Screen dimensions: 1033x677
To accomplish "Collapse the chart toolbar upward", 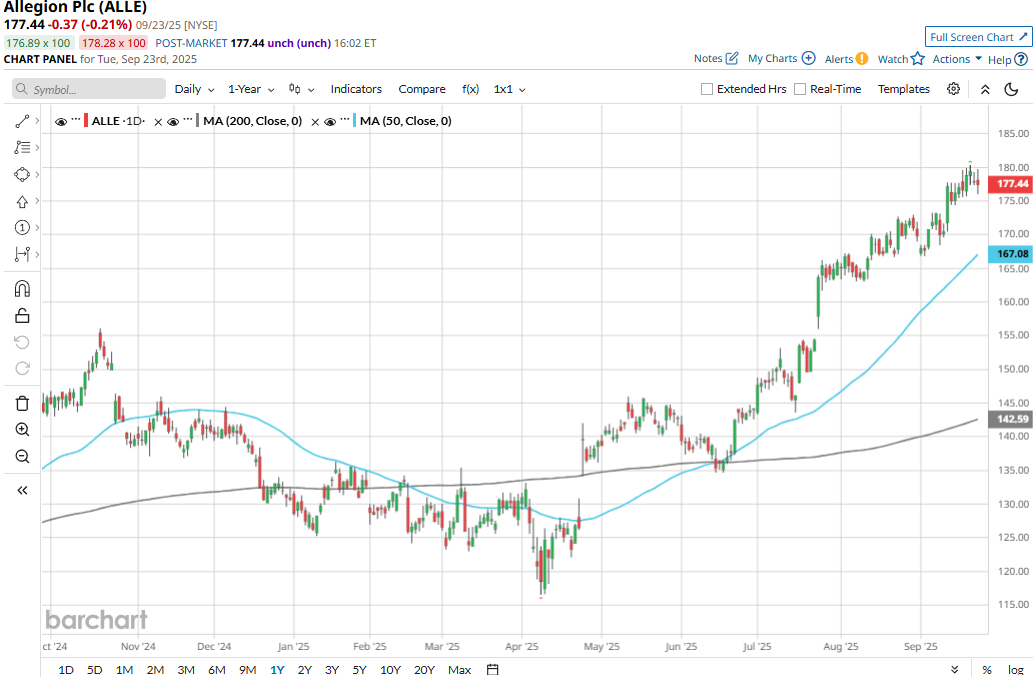I will (x=985, y=90).
